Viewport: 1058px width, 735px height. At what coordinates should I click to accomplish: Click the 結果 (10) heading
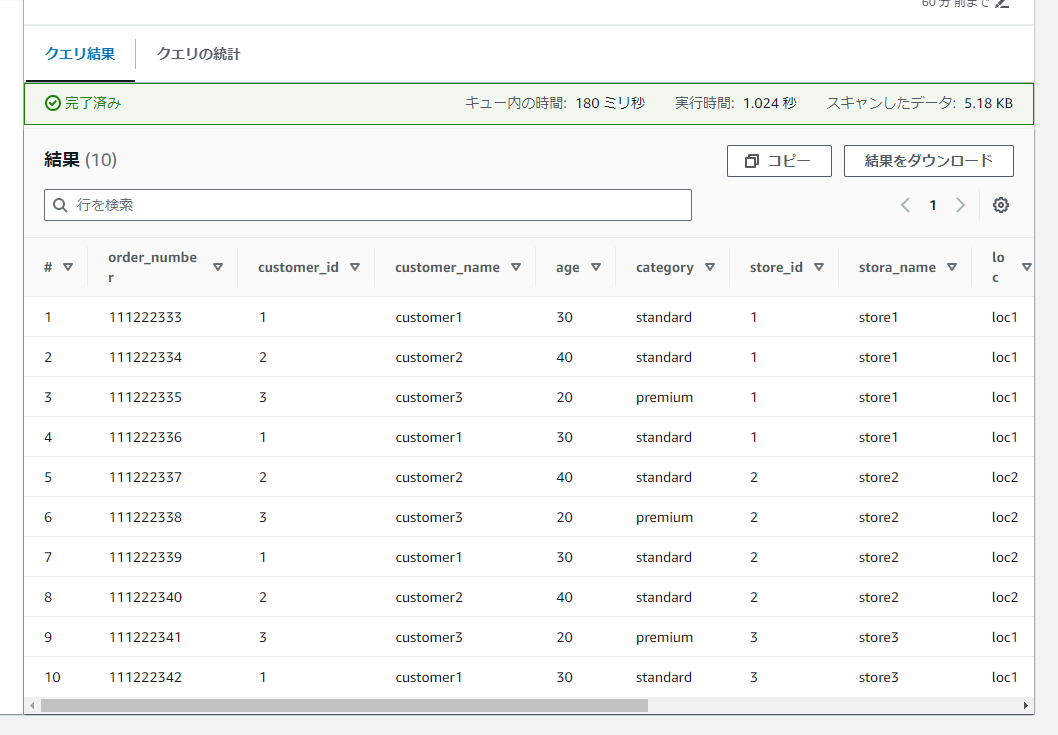pyautogui.click(x=80, y=160)
